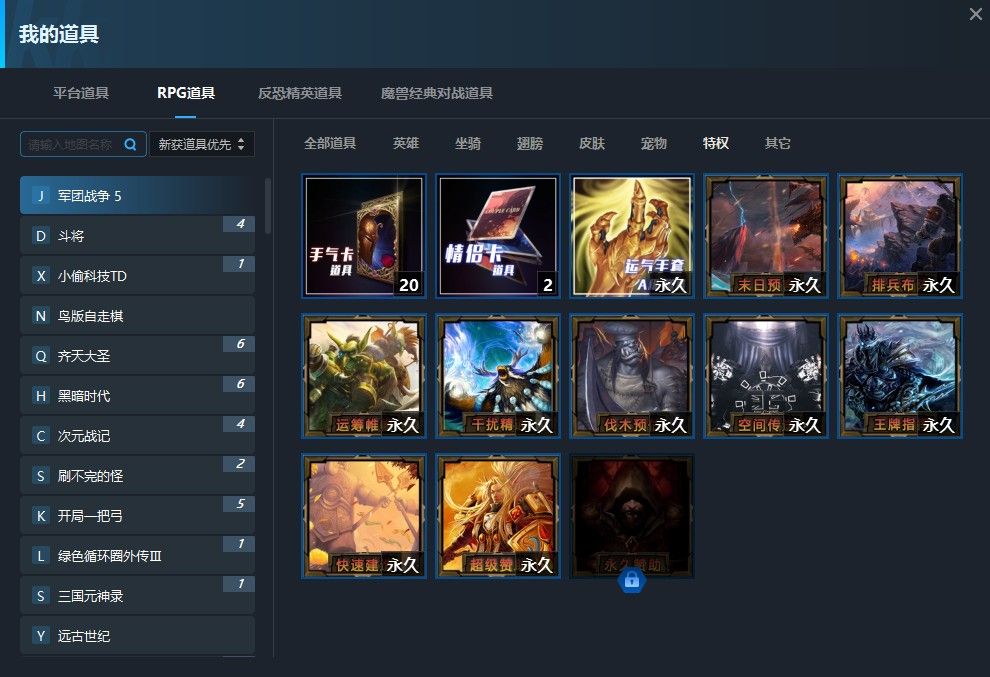Open the 手气卡 lucky card item icon
Screen dimensions: 990x677
click(x=364, y=235)
